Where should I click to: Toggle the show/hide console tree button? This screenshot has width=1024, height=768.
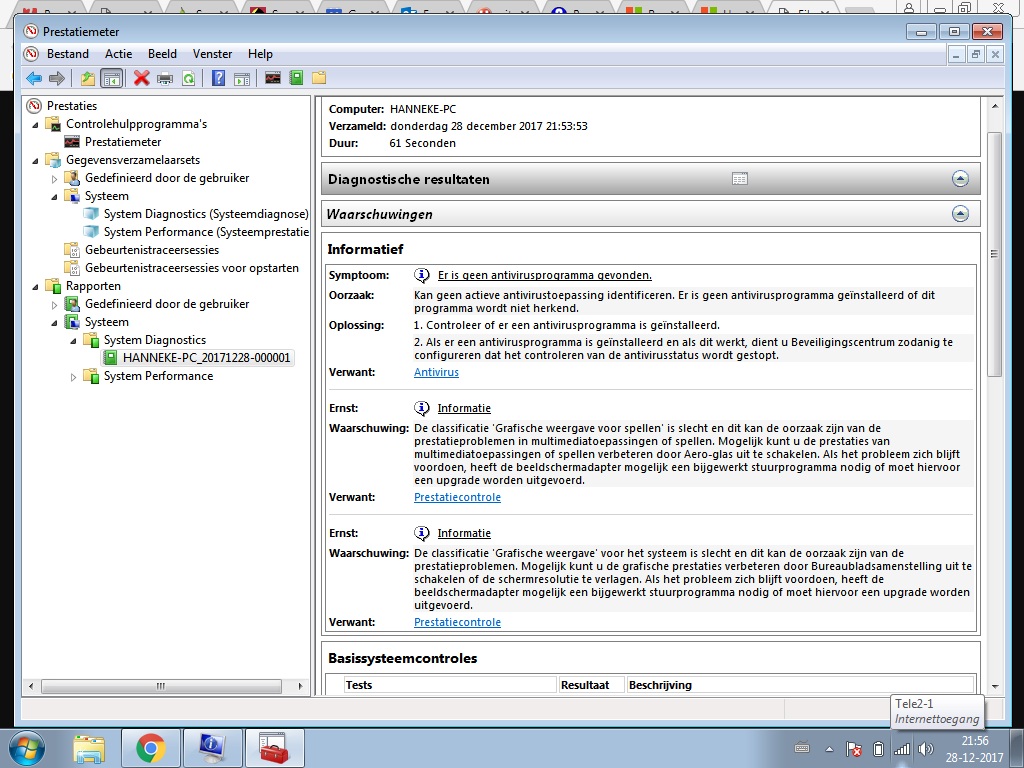[x=112, y=78]
